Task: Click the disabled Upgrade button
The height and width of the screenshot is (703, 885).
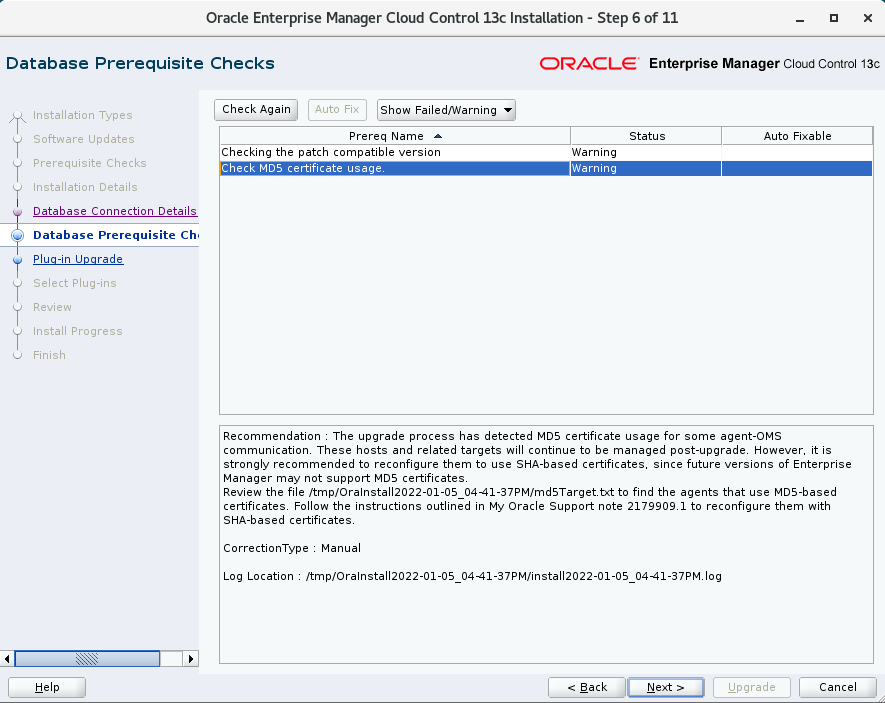Action: point(752,687)
